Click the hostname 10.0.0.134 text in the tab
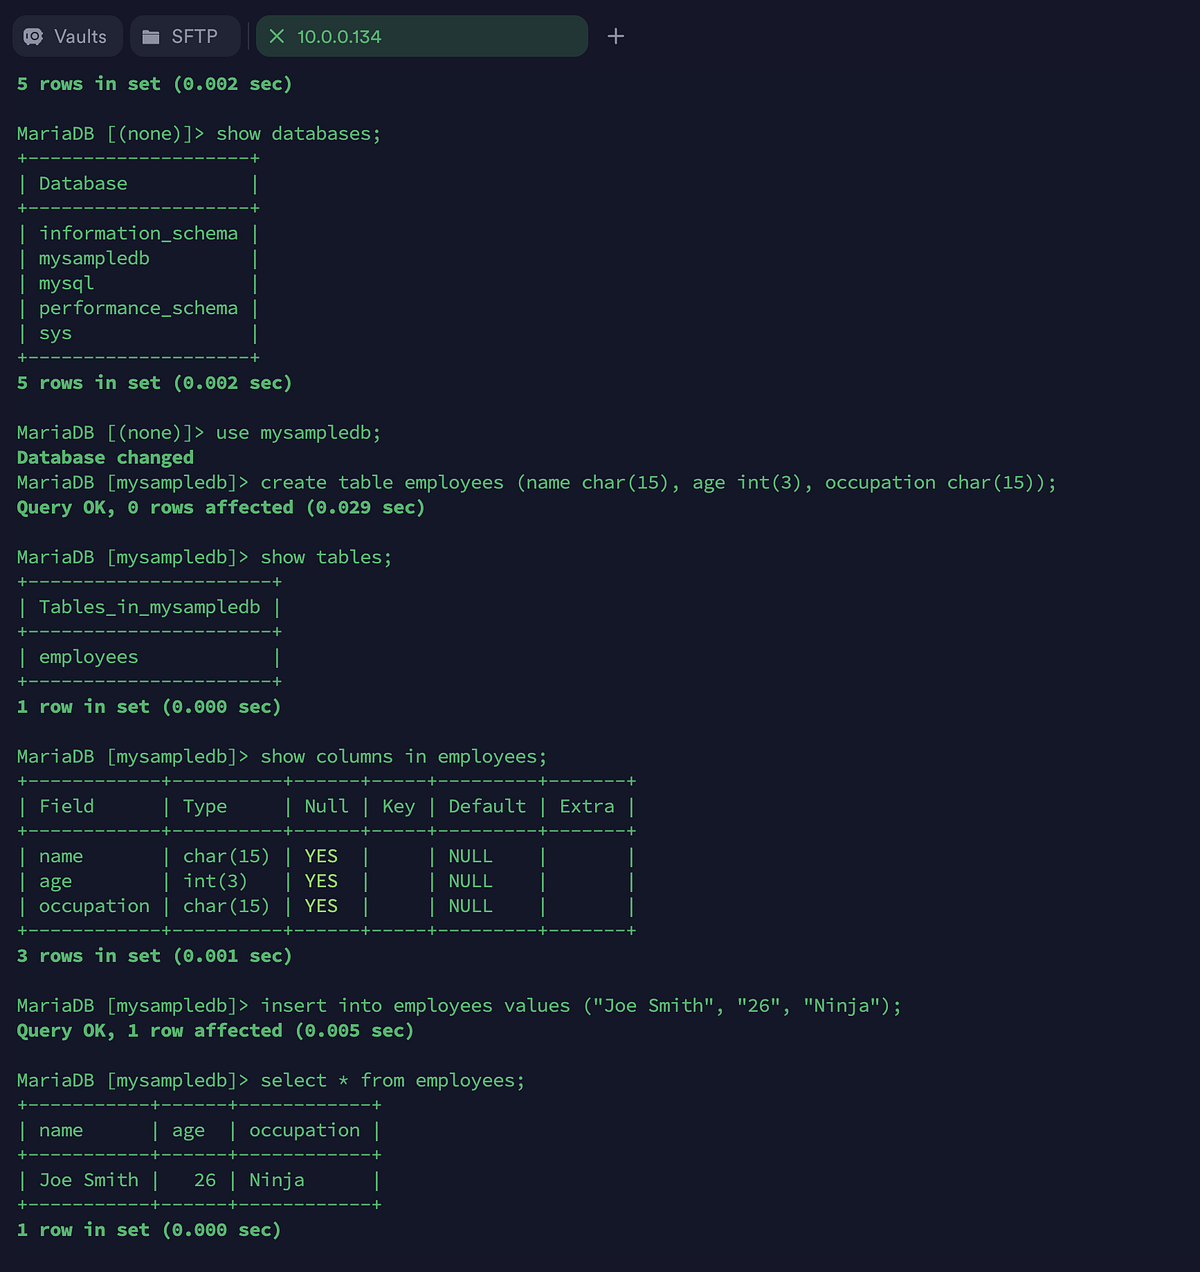 point(338,35)
